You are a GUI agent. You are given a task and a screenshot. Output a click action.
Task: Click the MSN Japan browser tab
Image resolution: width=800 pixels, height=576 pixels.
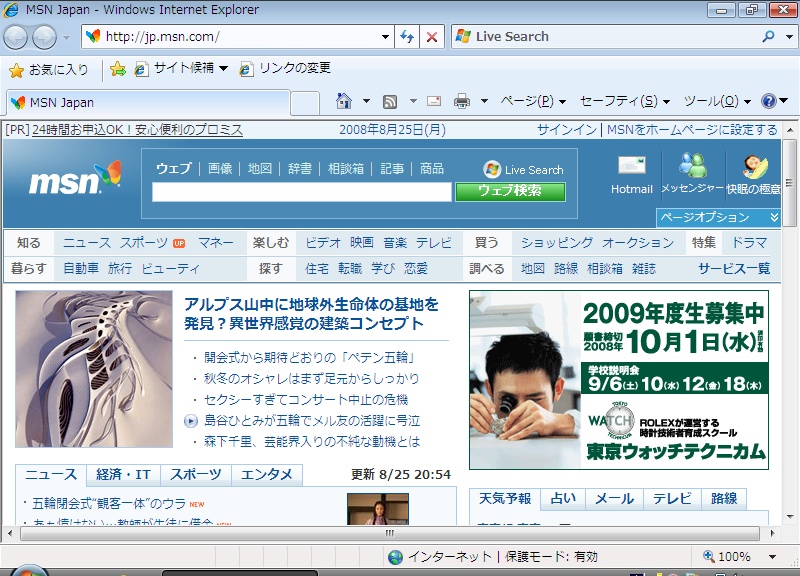[x=148, y=103]
